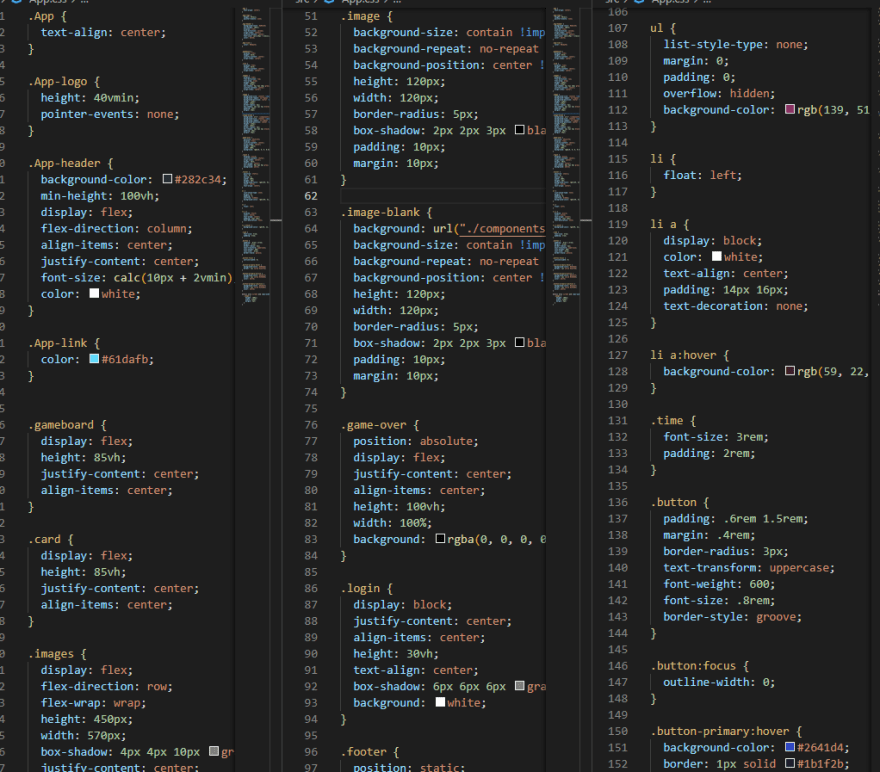
Task: Click white swatch in .App-header color
Action: pyautogui.click(x=94, y=293)
